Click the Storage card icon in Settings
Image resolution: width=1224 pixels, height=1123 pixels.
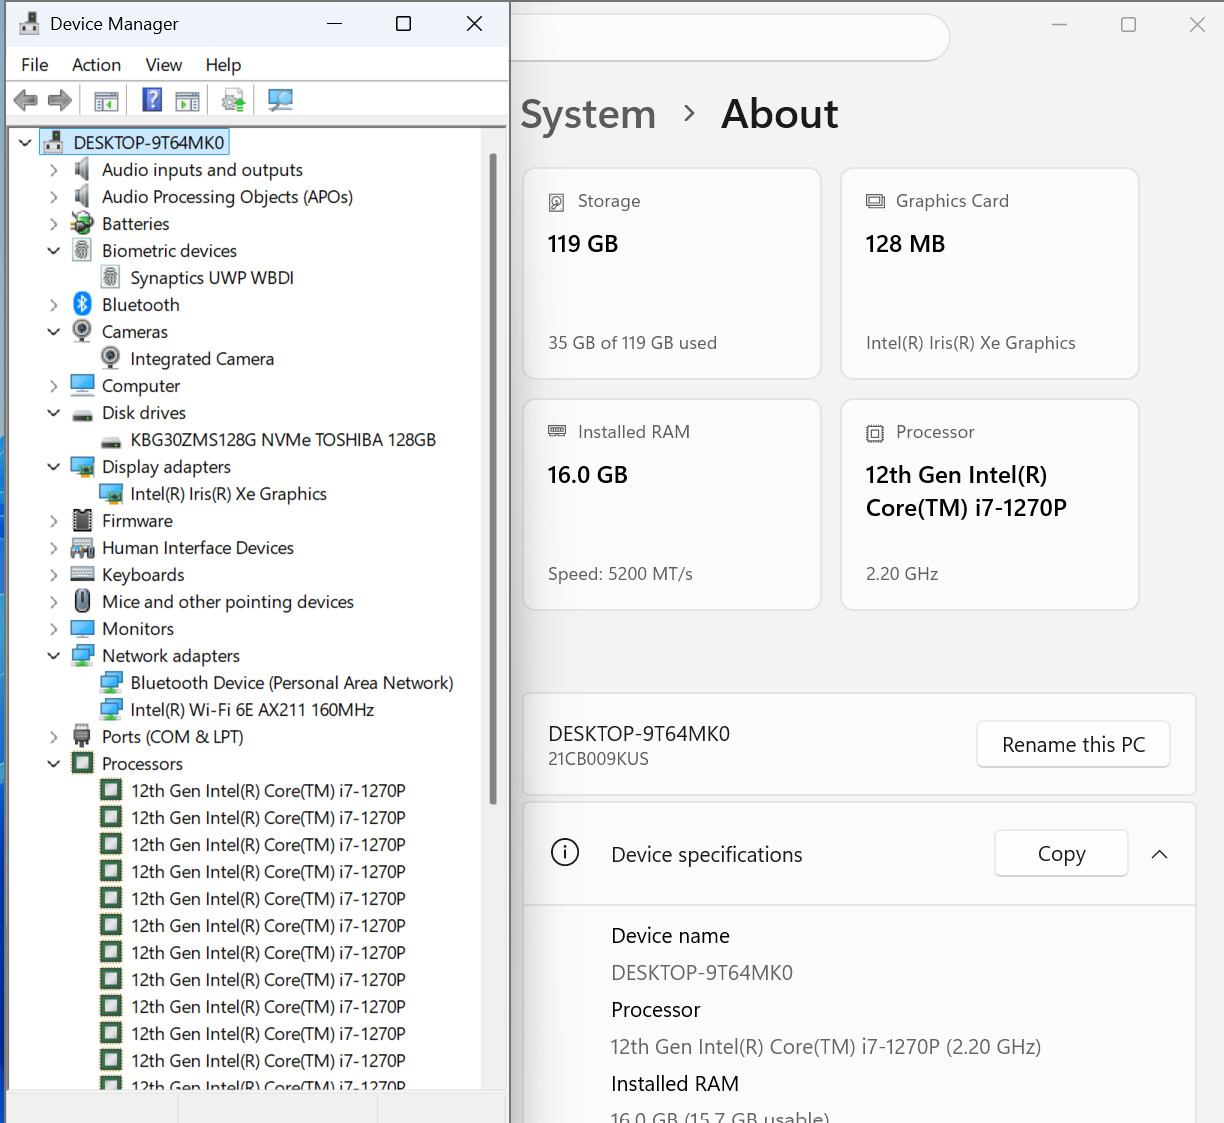point(557,202)
